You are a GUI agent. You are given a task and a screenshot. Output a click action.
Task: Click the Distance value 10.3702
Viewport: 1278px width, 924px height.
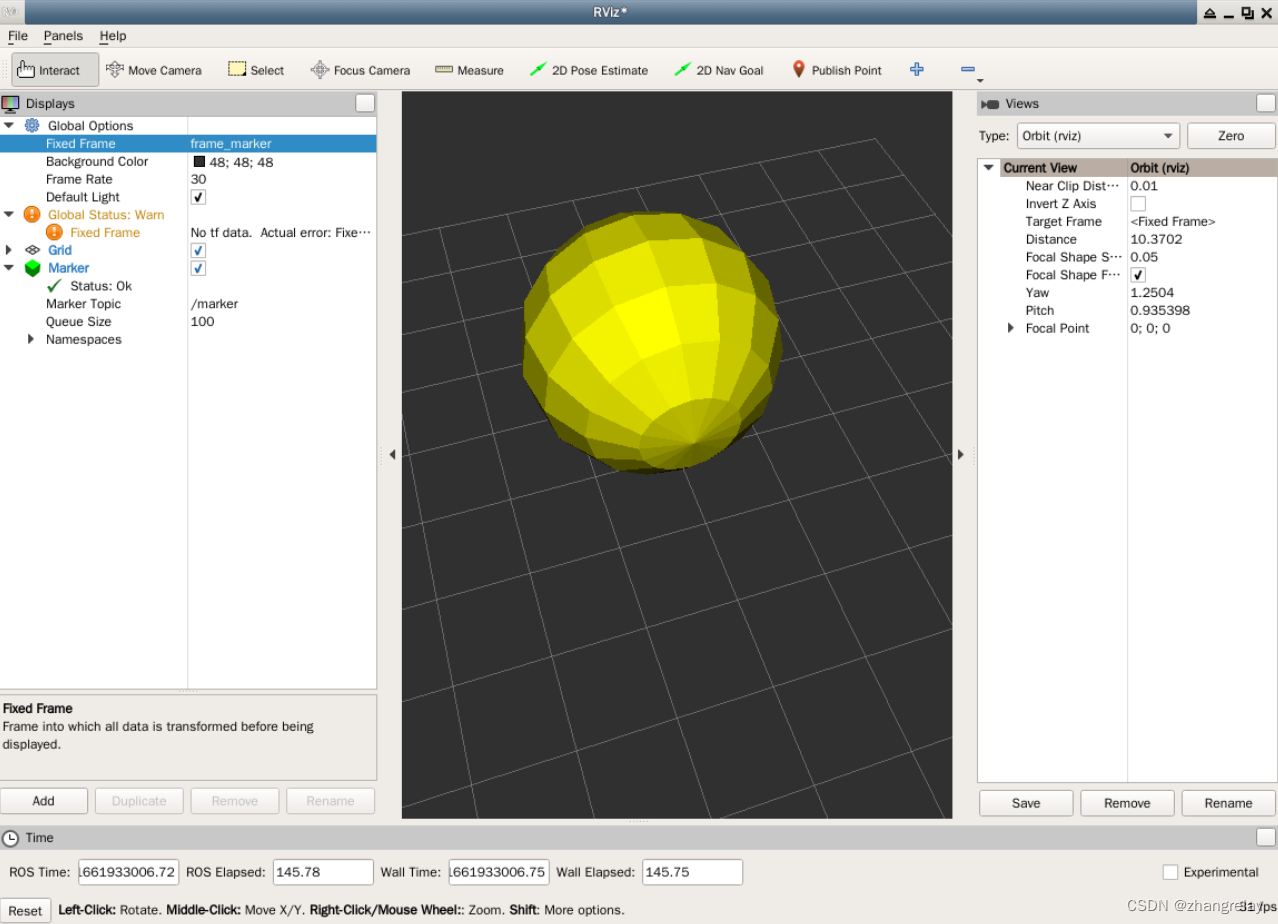(1156, 240)
